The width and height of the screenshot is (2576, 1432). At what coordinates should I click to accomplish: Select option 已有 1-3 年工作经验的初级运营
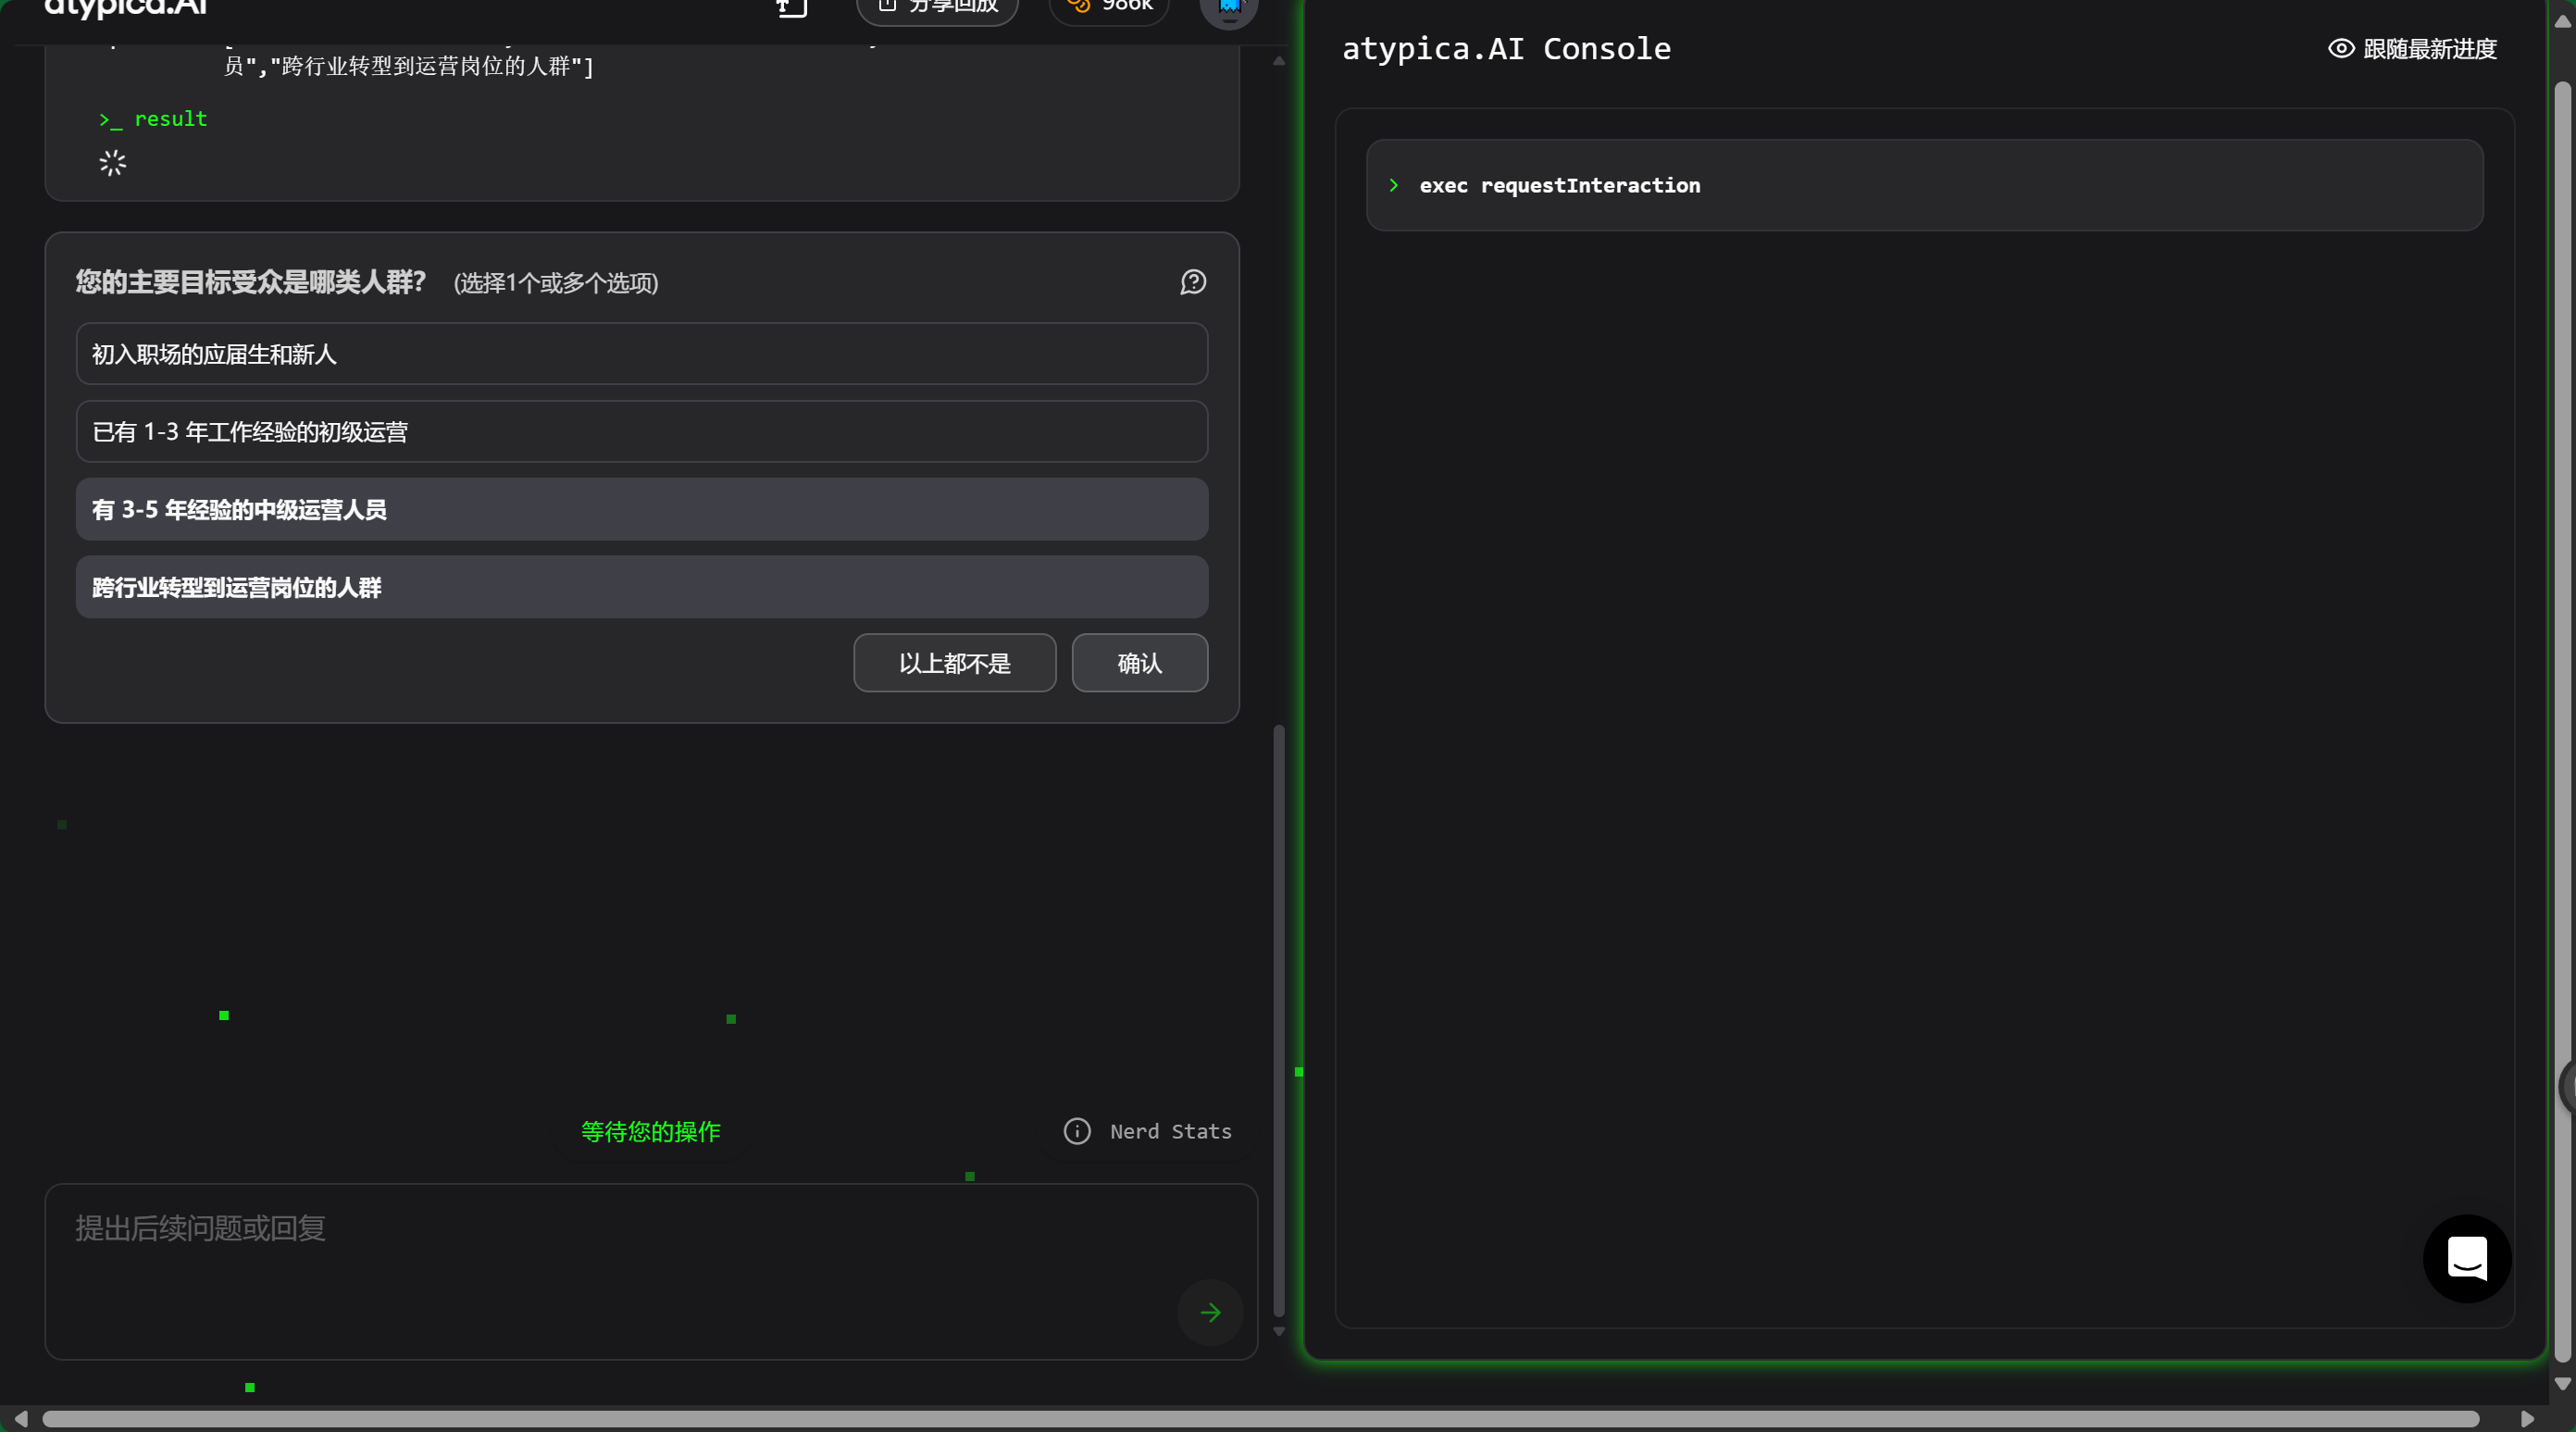(x=641, y=432)
